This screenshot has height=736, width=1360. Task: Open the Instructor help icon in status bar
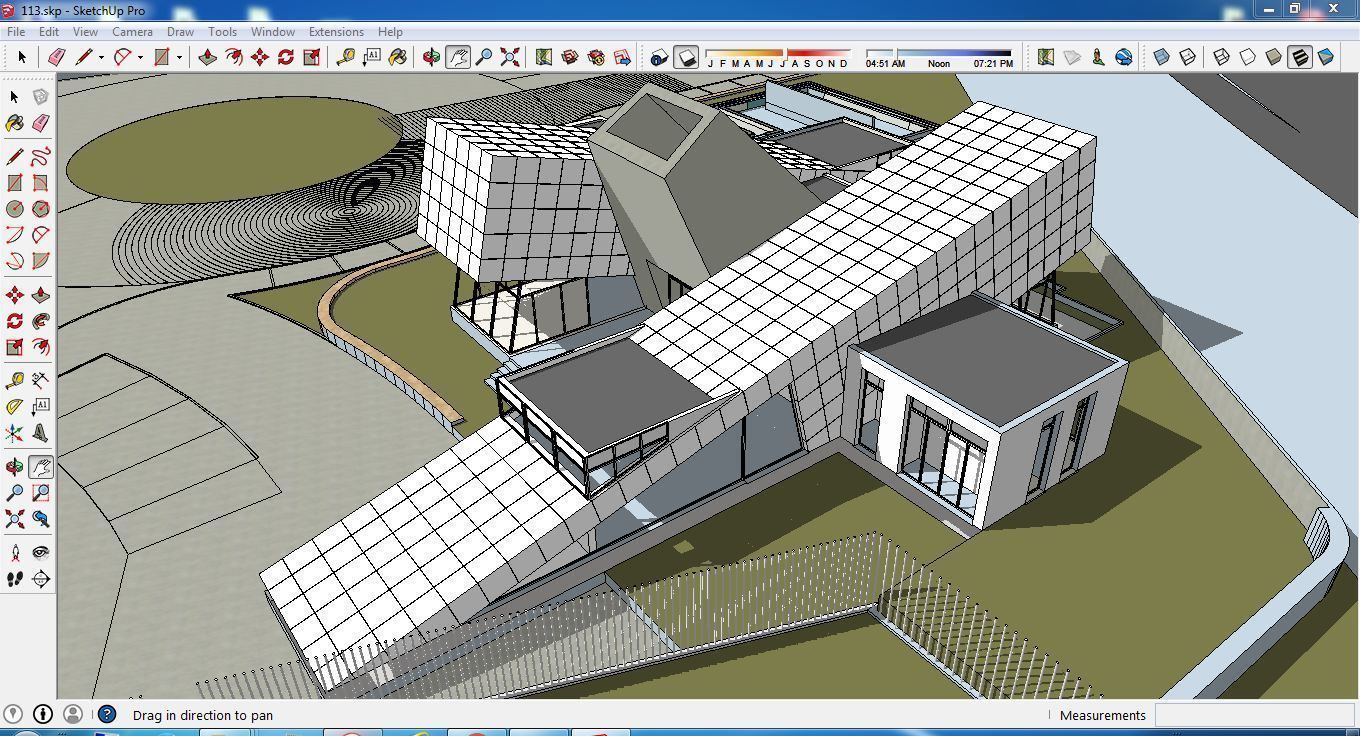coord(107,714)
